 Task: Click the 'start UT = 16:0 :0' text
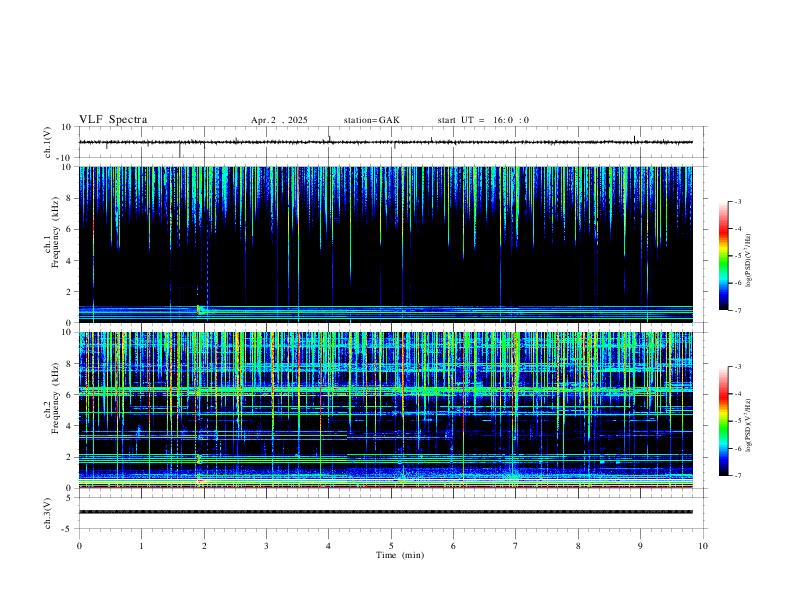(x=483, y=120)
